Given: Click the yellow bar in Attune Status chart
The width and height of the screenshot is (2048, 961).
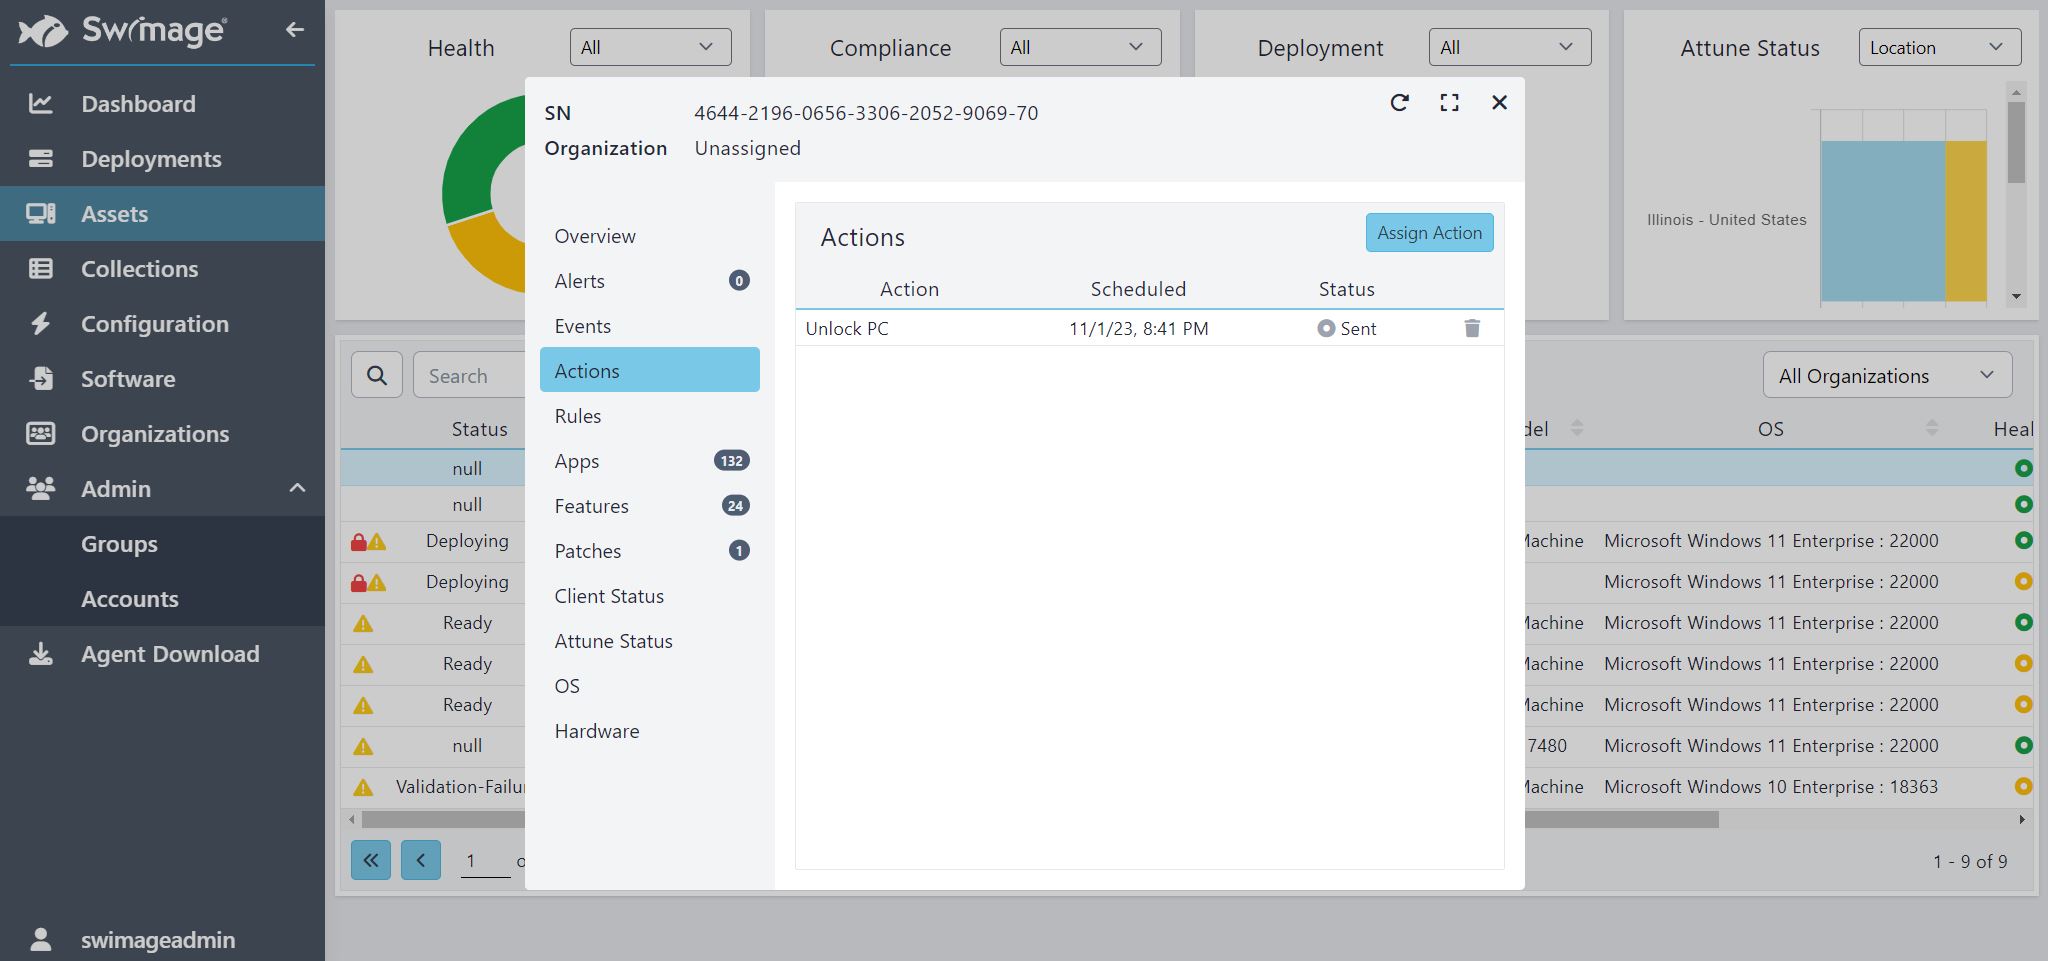Looking at the screenshot, I should click(1965, 220).
